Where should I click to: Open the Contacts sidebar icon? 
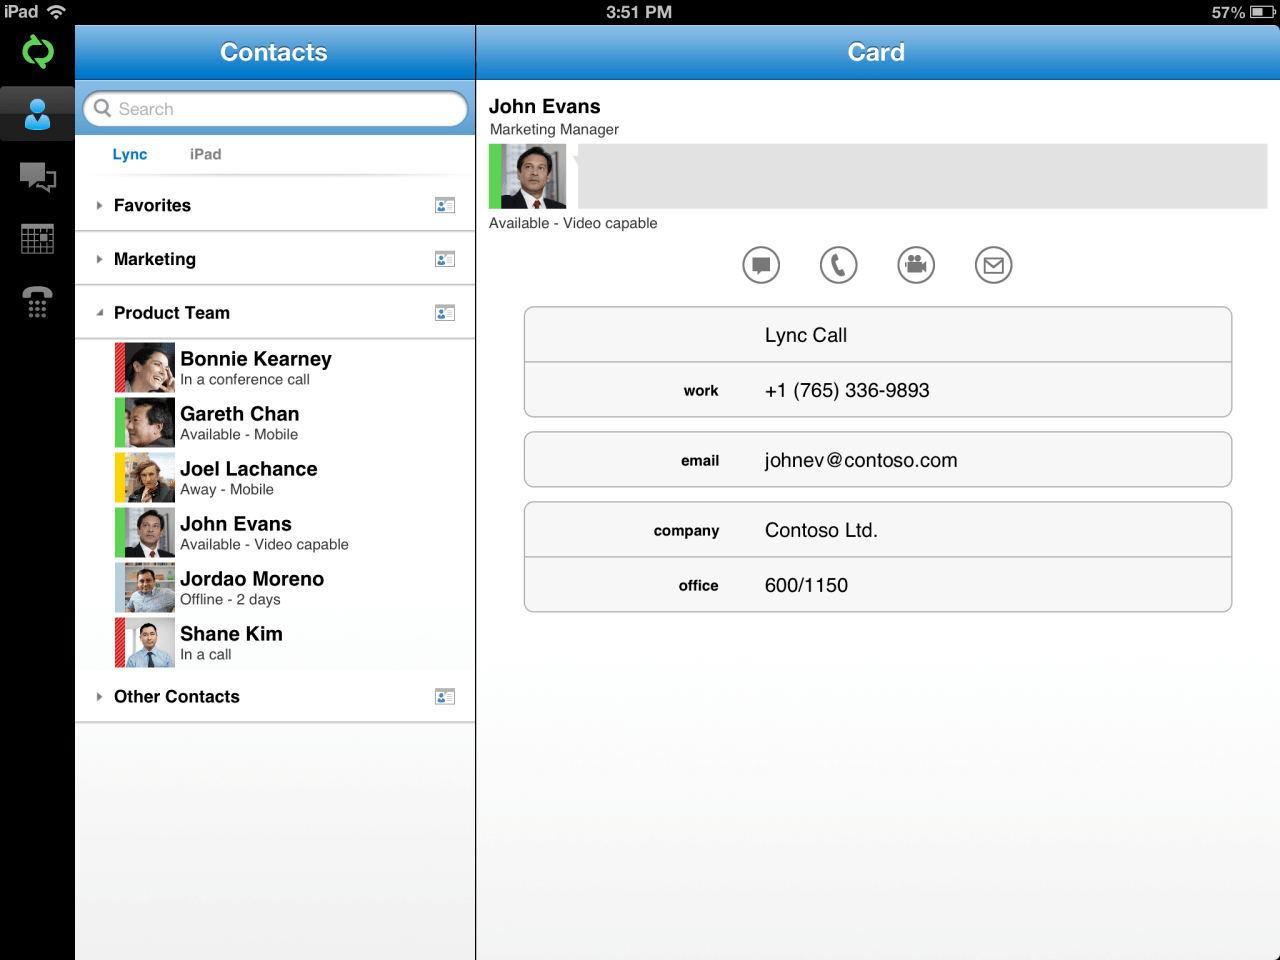click(37, 113)
